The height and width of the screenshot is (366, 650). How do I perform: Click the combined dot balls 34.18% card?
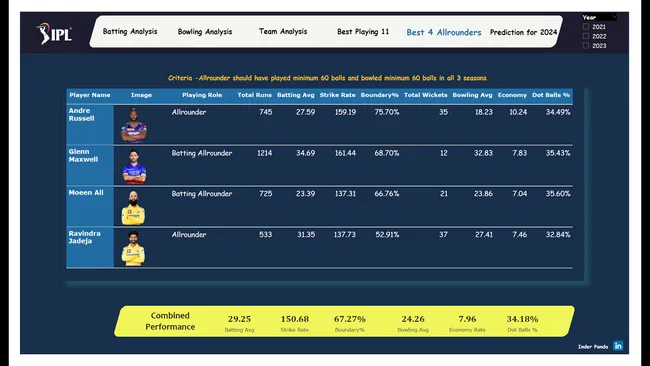(x=522, y=323)
